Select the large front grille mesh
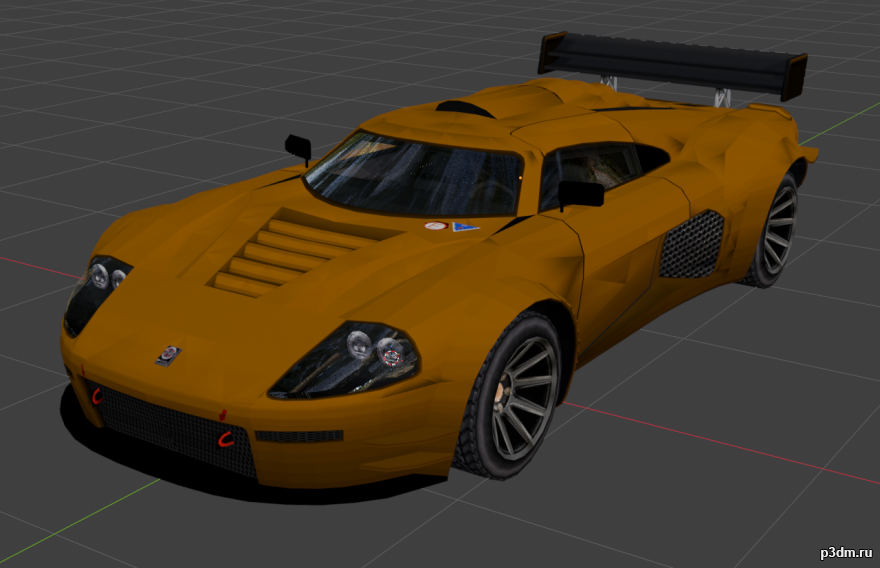Image resolution: width=880 pixels, height=568 pixels. click(x=171, y=428)
